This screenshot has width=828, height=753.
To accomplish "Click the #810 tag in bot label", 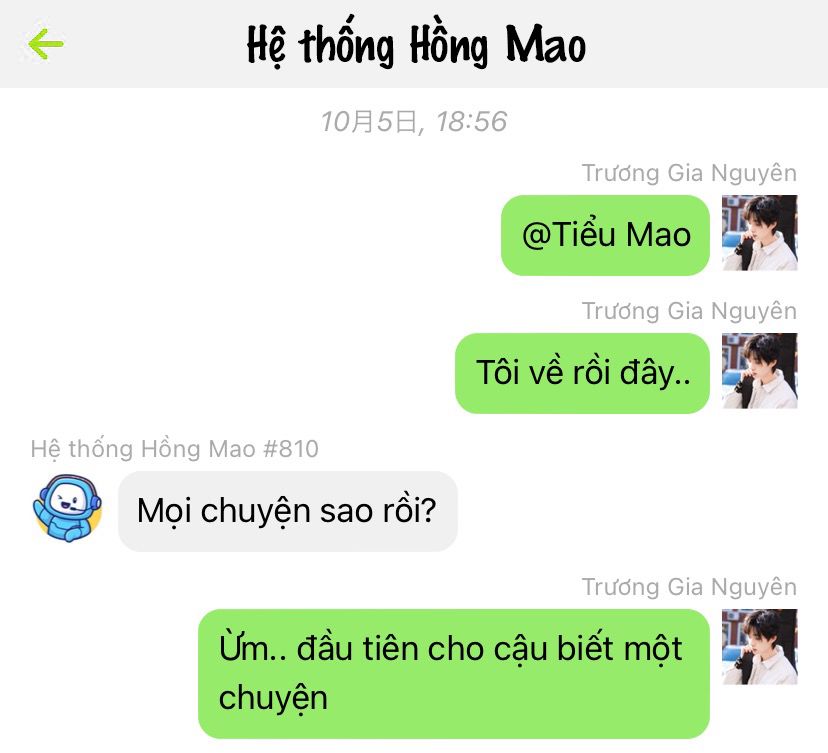I will click(x=291, y=449).
